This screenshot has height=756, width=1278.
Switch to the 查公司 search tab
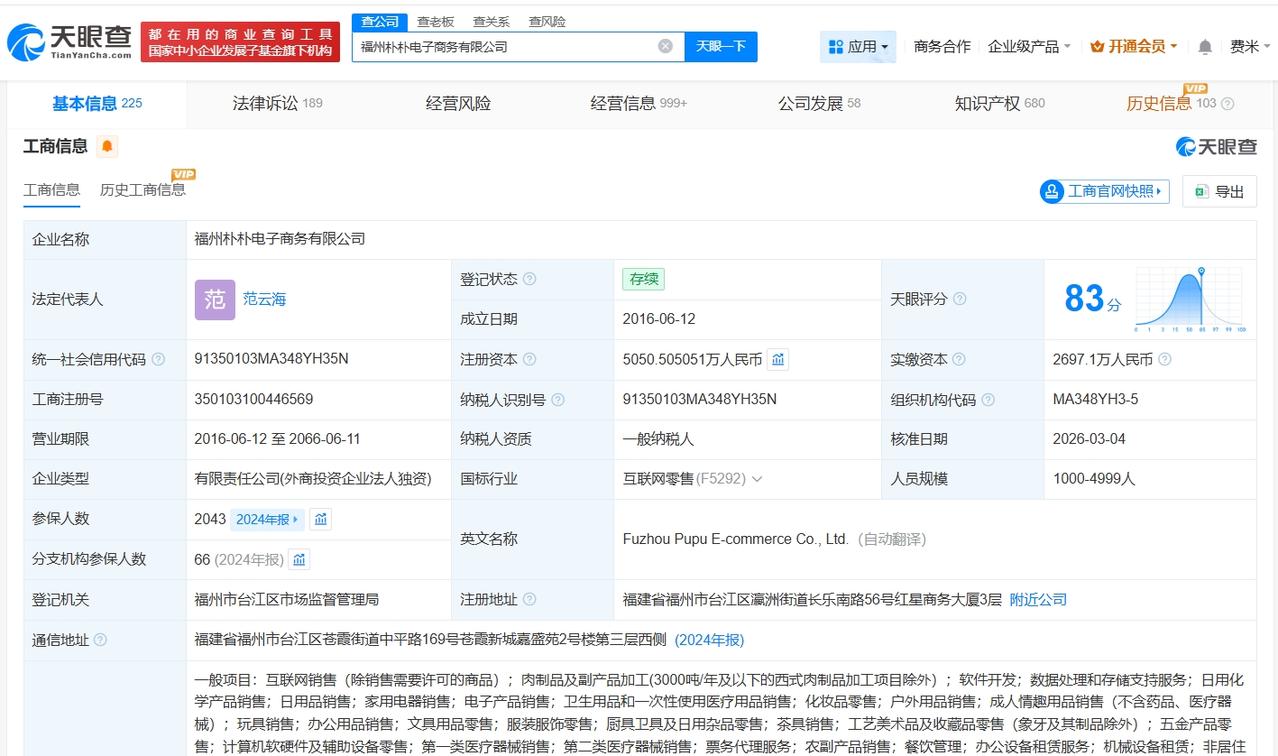(x=379, y=21)
